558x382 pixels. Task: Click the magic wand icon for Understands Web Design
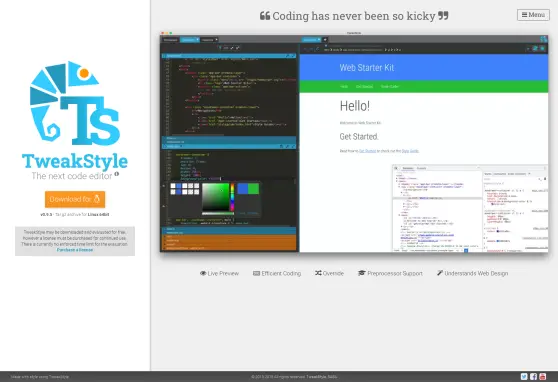[x=440, y=273]
